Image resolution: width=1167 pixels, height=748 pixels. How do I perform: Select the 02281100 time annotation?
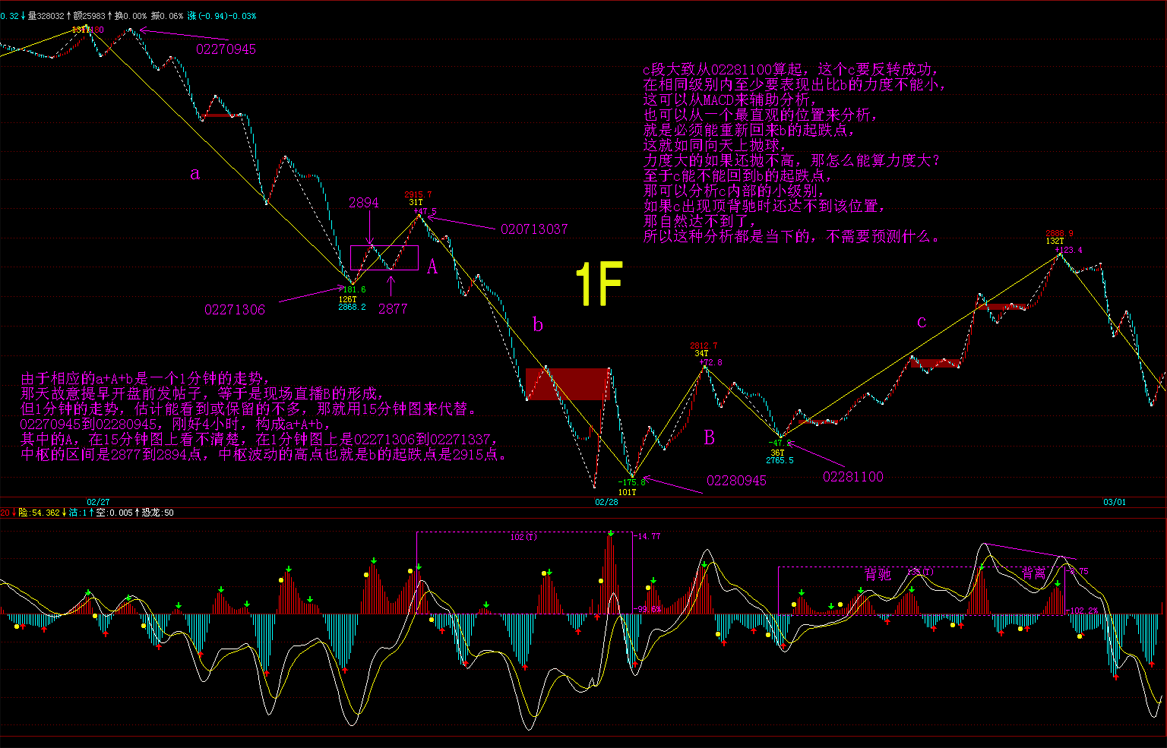(853, 477)
